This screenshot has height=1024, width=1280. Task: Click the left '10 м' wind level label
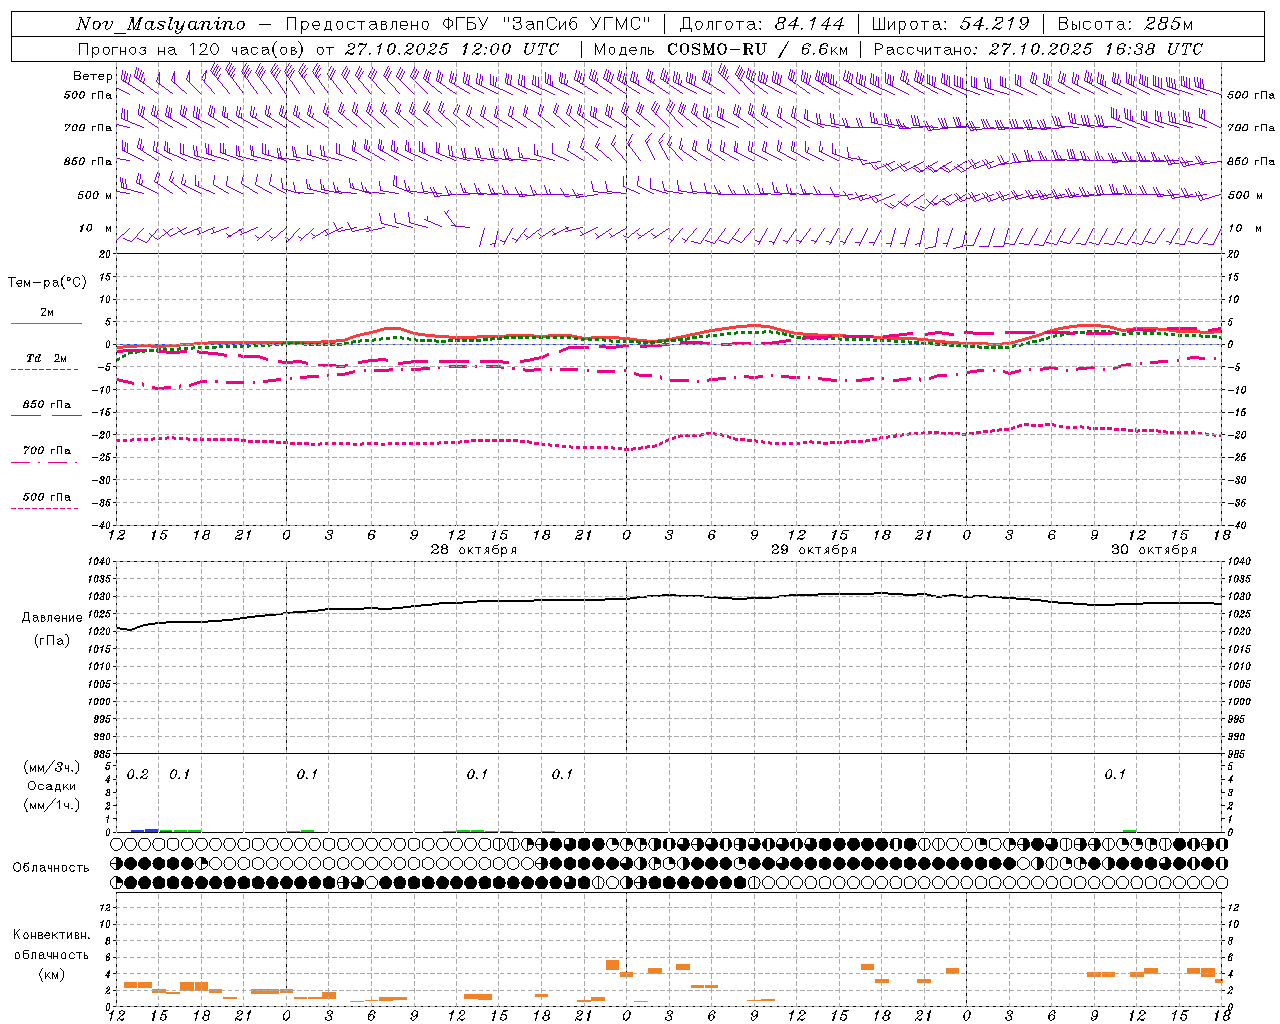pyautogui.click(x=96, y=229)
